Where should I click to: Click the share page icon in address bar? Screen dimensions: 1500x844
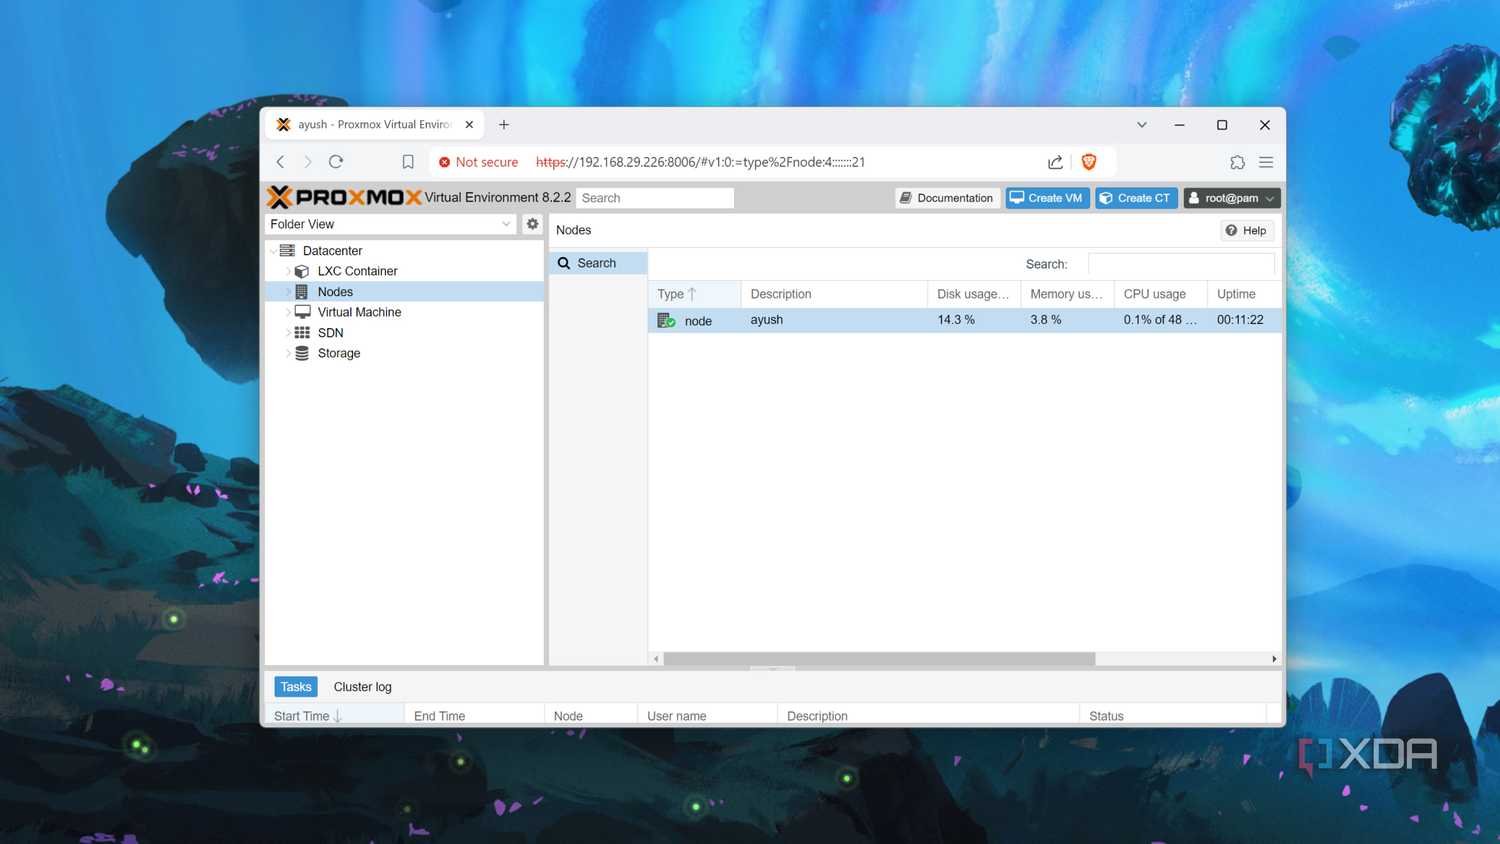pyautogui.click(x=1055, y=162)
